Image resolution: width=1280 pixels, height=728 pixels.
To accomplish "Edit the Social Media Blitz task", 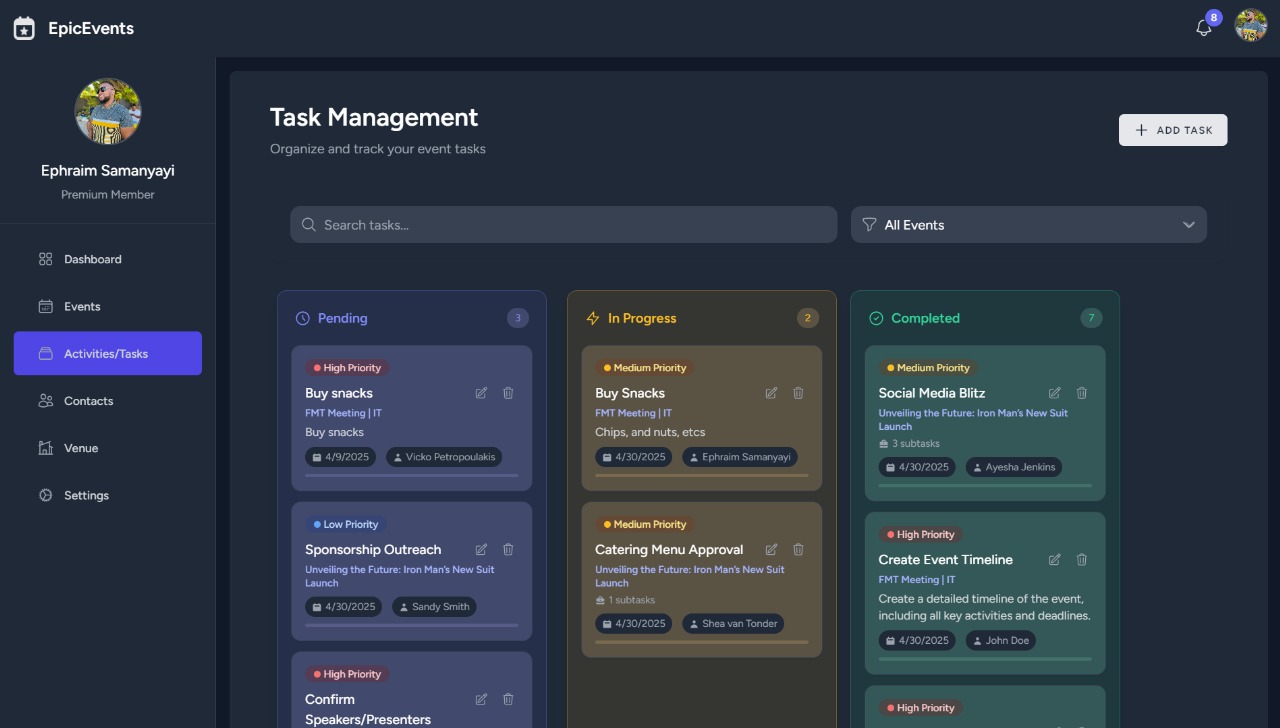I will pyautogui.click(x=1054, y=393).
